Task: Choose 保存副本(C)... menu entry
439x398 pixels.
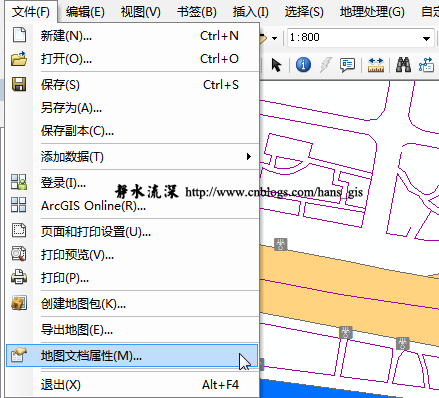Action: click(x=132, y=131)
